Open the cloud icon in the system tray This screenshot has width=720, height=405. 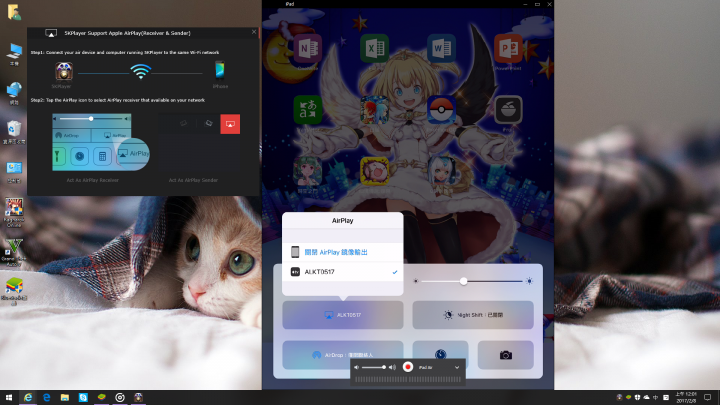tap(647, 398)
